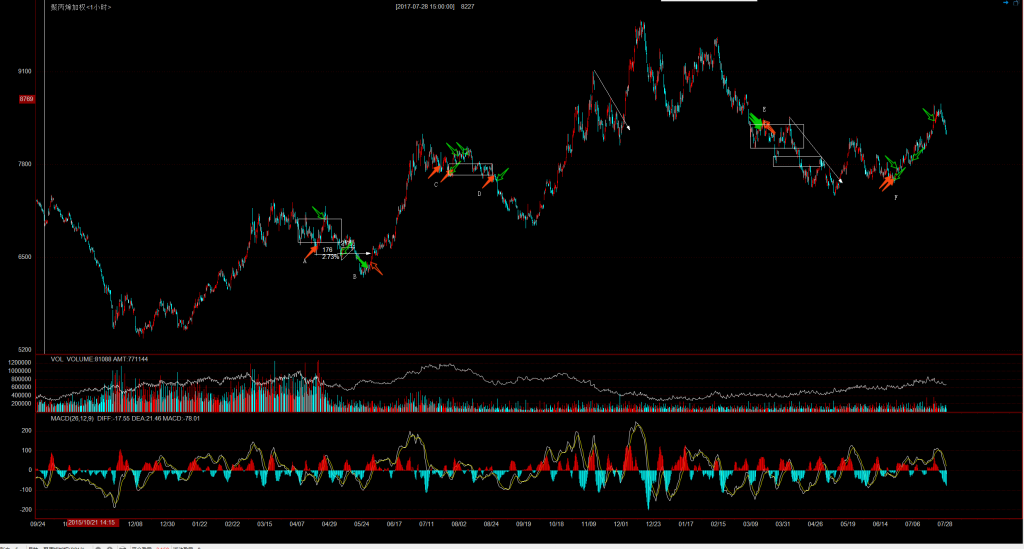Click the 9100 price level axis label
1024x549 pixels.
click(x=25, y=72)
